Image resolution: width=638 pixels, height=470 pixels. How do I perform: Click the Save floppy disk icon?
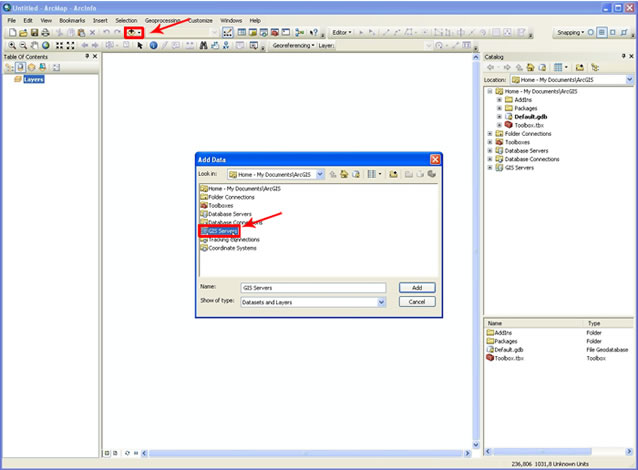click(x=35, y=33)
